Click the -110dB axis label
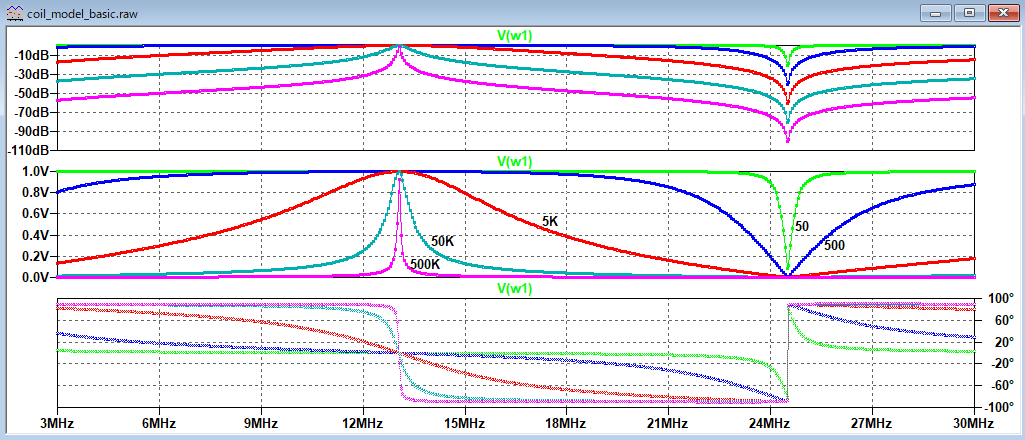Viewport: 1025px width, 440px height. [29, 150]
